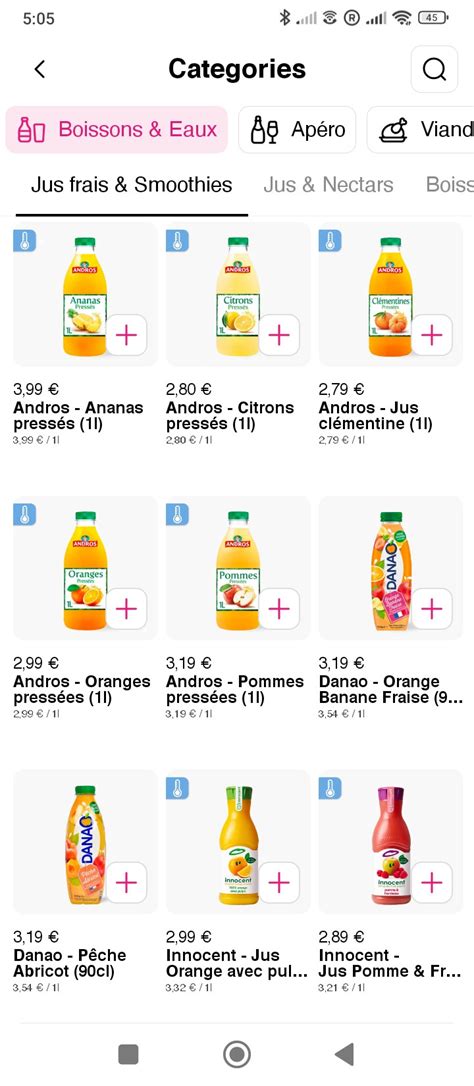Add Danao Orange Banane Fraise to cart
The width and height of the screenshot is (474, 1086).
click(431, 609)
